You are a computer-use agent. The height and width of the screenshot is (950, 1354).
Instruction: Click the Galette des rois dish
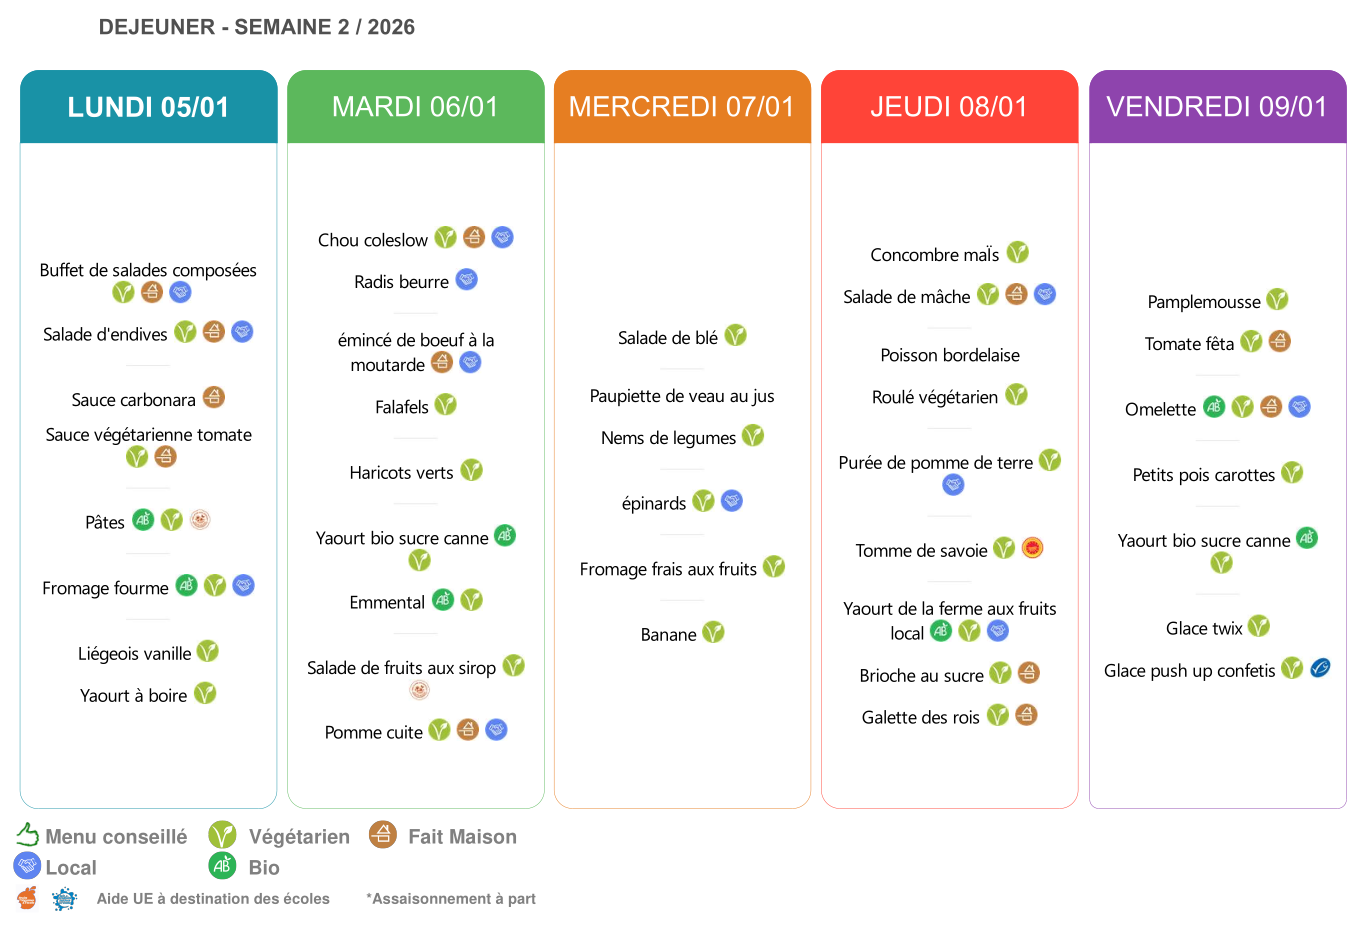click(920, 717)
